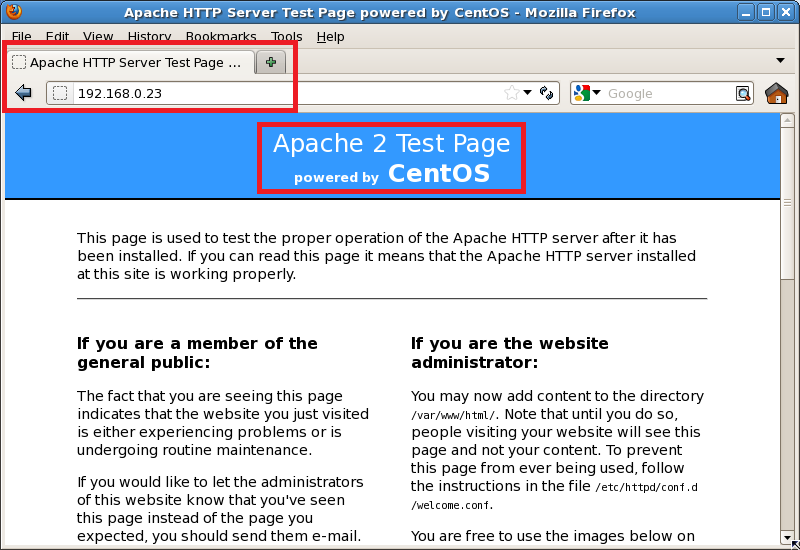800x550 pixels.
Task: Minimize the Firefox window
Action: click(745, 12)
